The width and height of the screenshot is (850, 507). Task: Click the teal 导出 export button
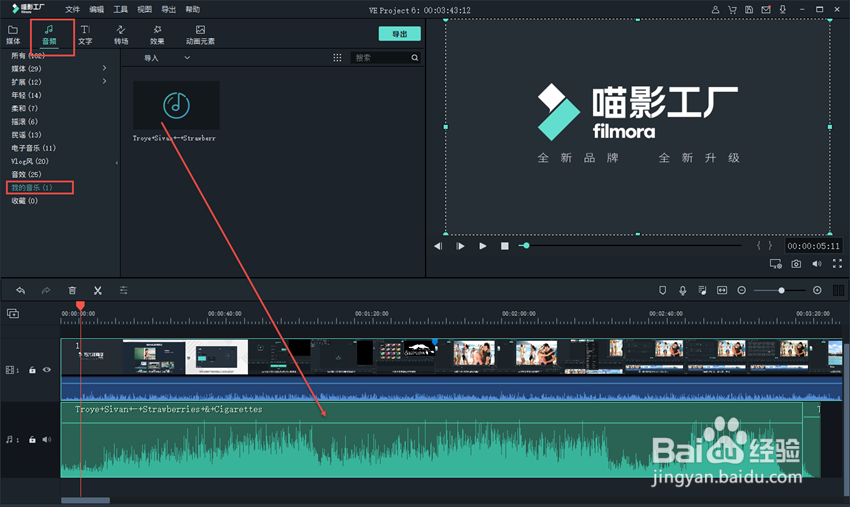click(400, 34)
